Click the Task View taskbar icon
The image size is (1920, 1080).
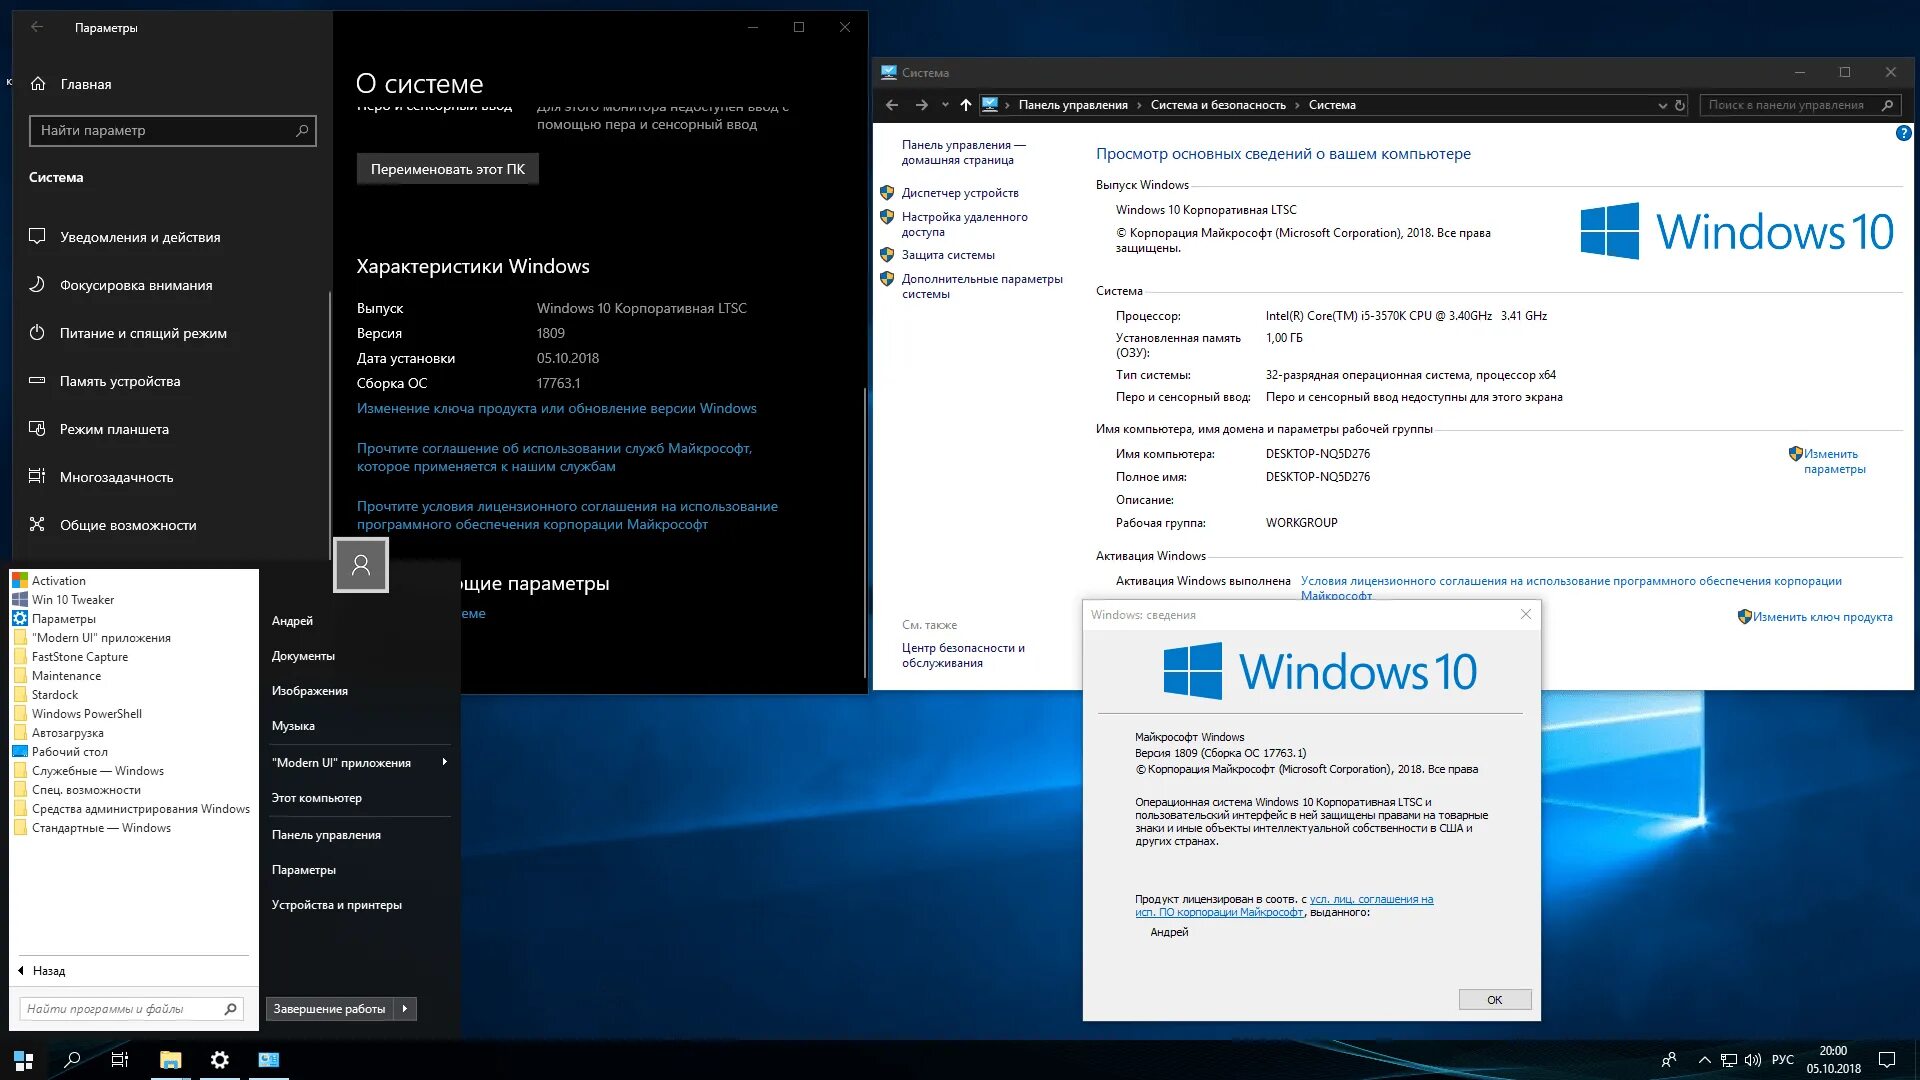(x=120, y=1060)
